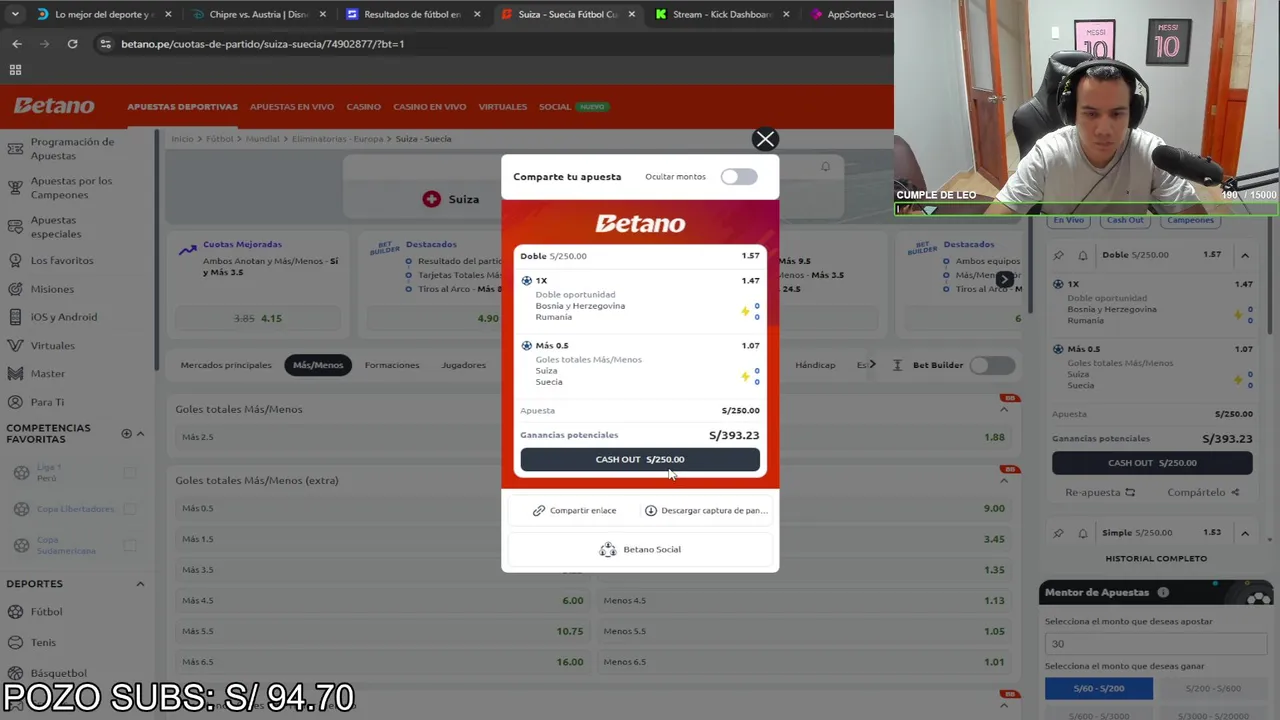This screenshot has width=1280, height=720.
Task: Switch to Stream - Kick Dashboard browser tab
Action: click(x=722, y=15)
